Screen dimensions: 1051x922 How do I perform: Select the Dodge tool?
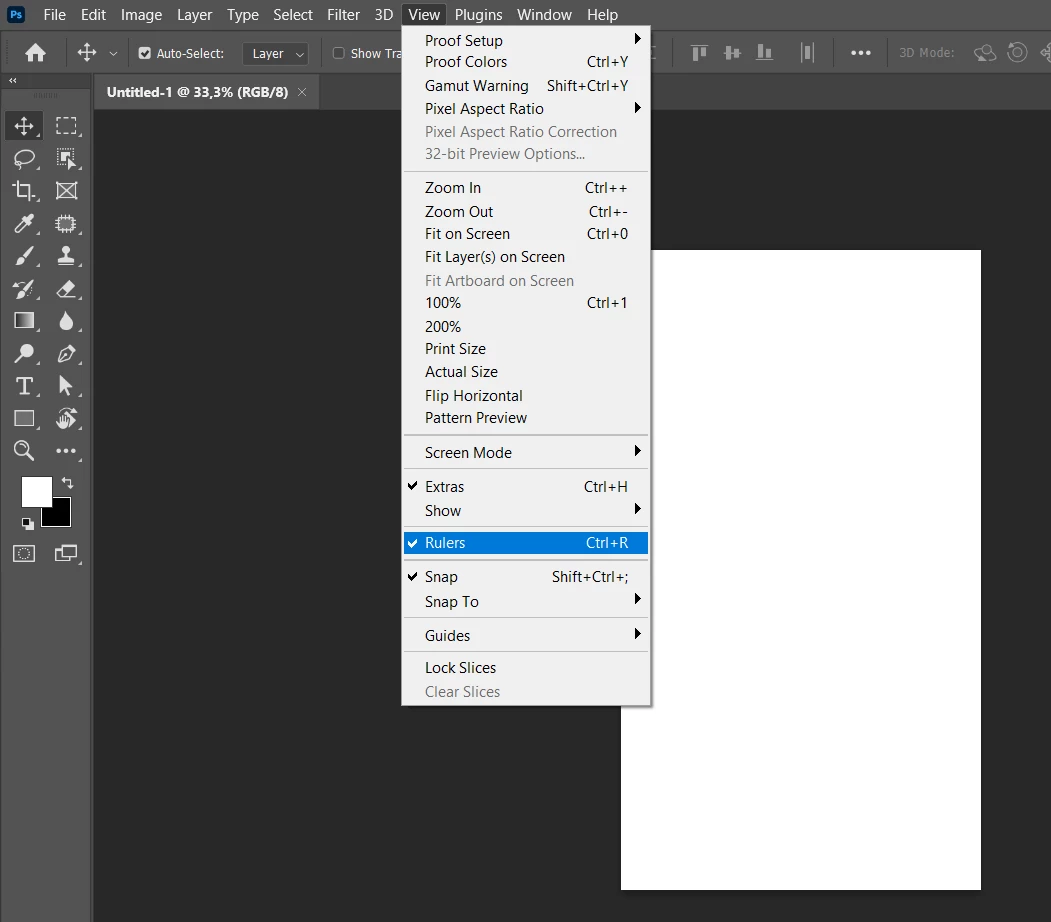24,353
